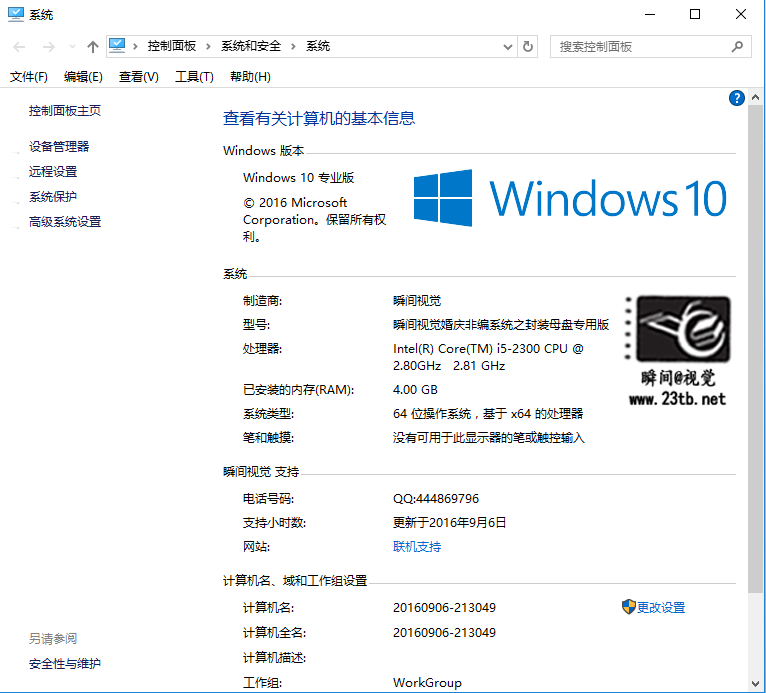Go to 控制面板主页 link
Viewport: 766px width, 693px height.
pos(65,111)
